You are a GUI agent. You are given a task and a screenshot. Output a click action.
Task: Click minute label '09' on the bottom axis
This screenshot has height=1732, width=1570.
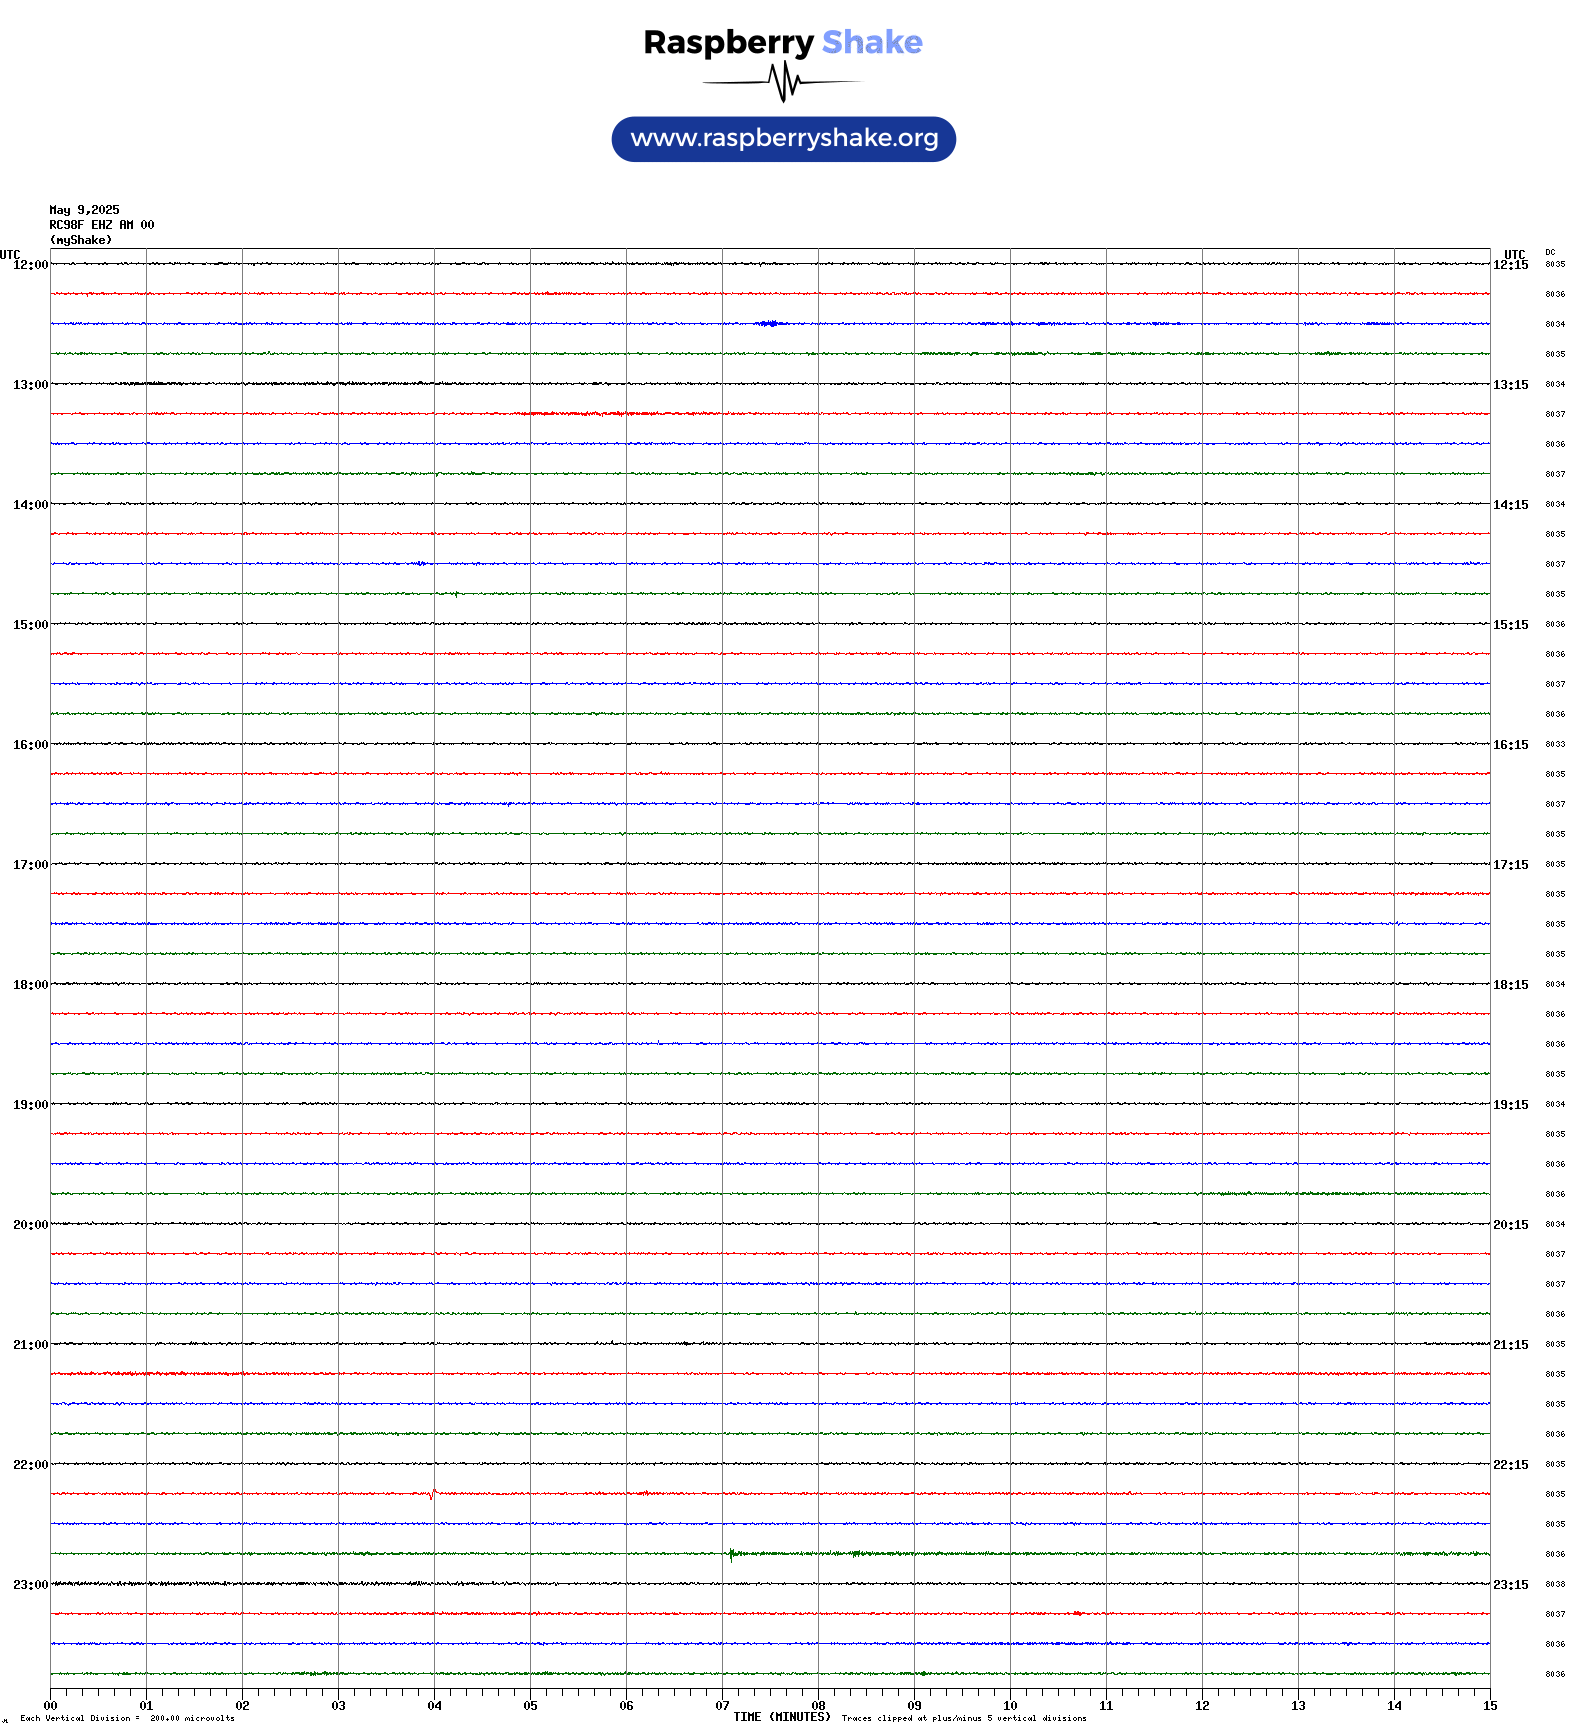[x=914, y=1706]
